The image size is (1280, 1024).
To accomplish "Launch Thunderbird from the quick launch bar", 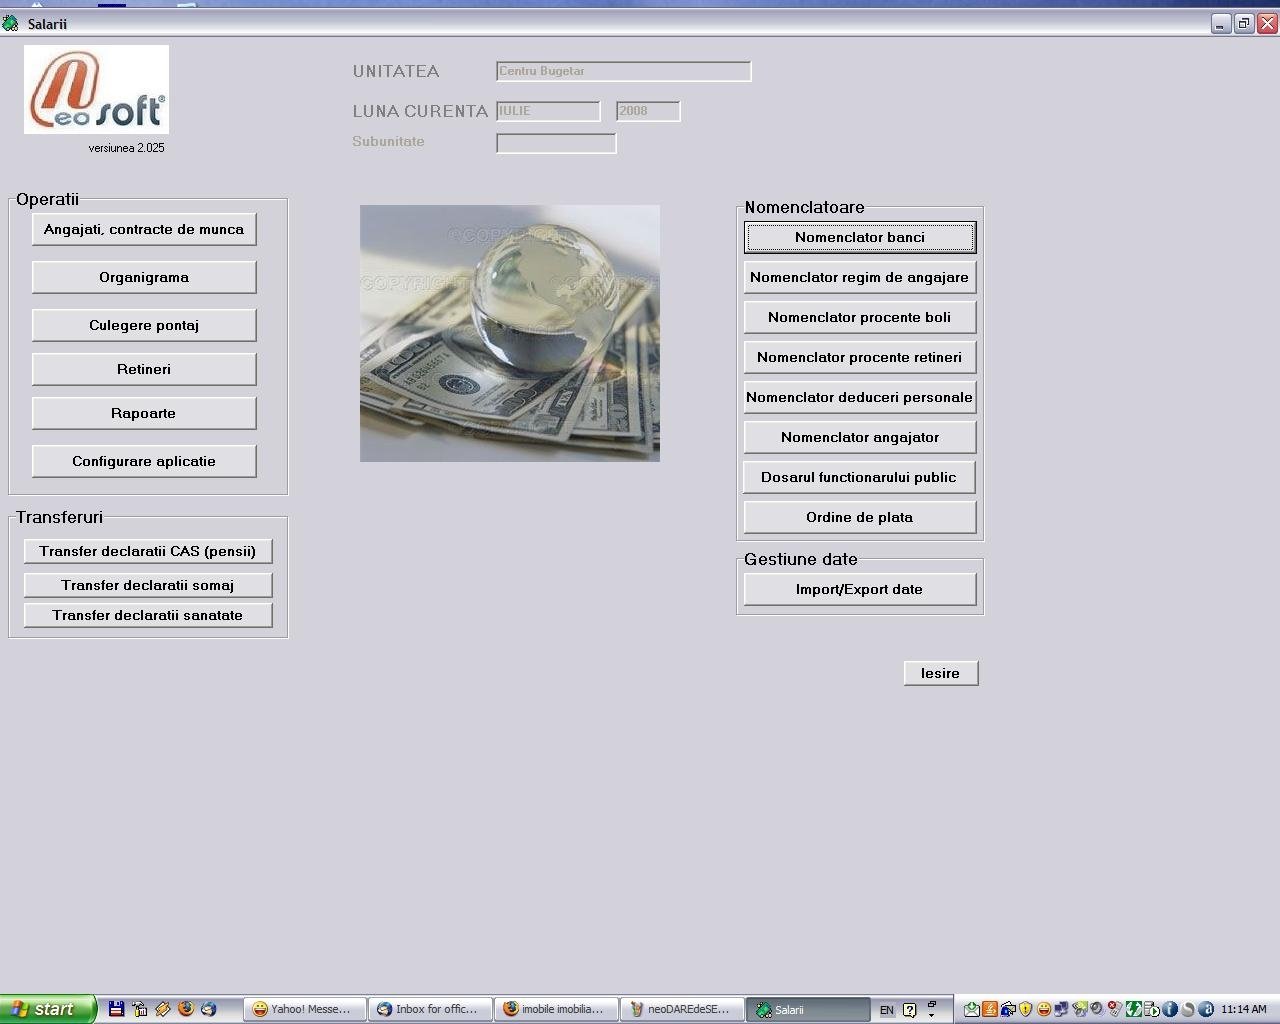I will point(208,1009).
